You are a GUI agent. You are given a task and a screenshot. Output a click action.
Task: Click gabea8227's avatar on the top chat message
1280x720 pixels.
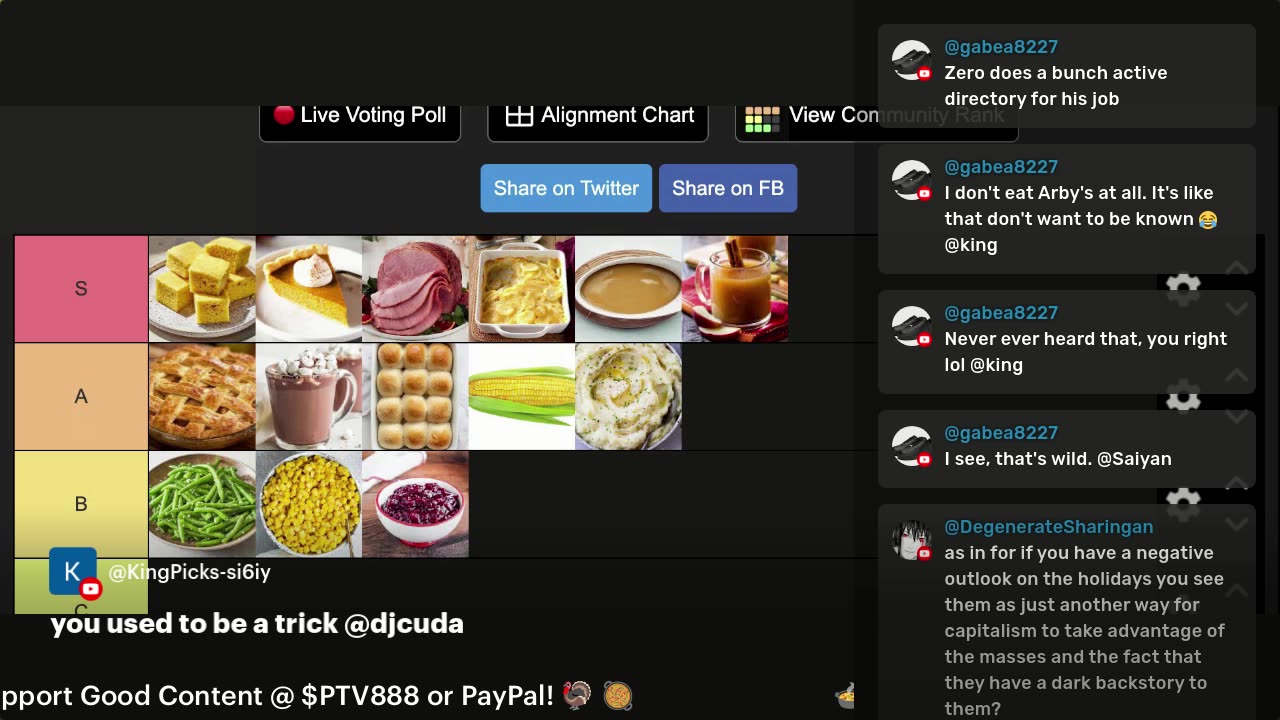(x=912, y=61)
